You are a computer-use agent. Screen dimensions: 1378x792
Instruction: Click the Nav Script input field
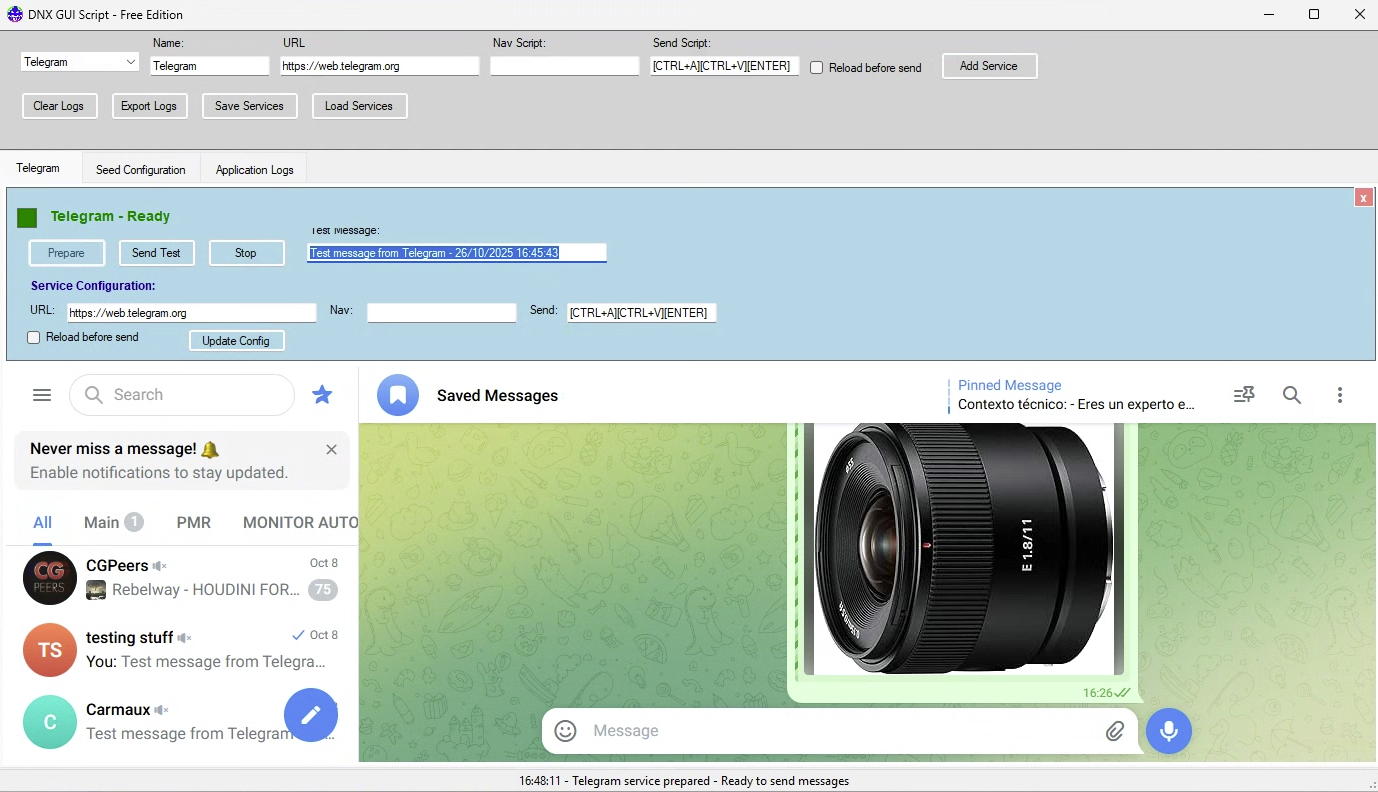565,66
